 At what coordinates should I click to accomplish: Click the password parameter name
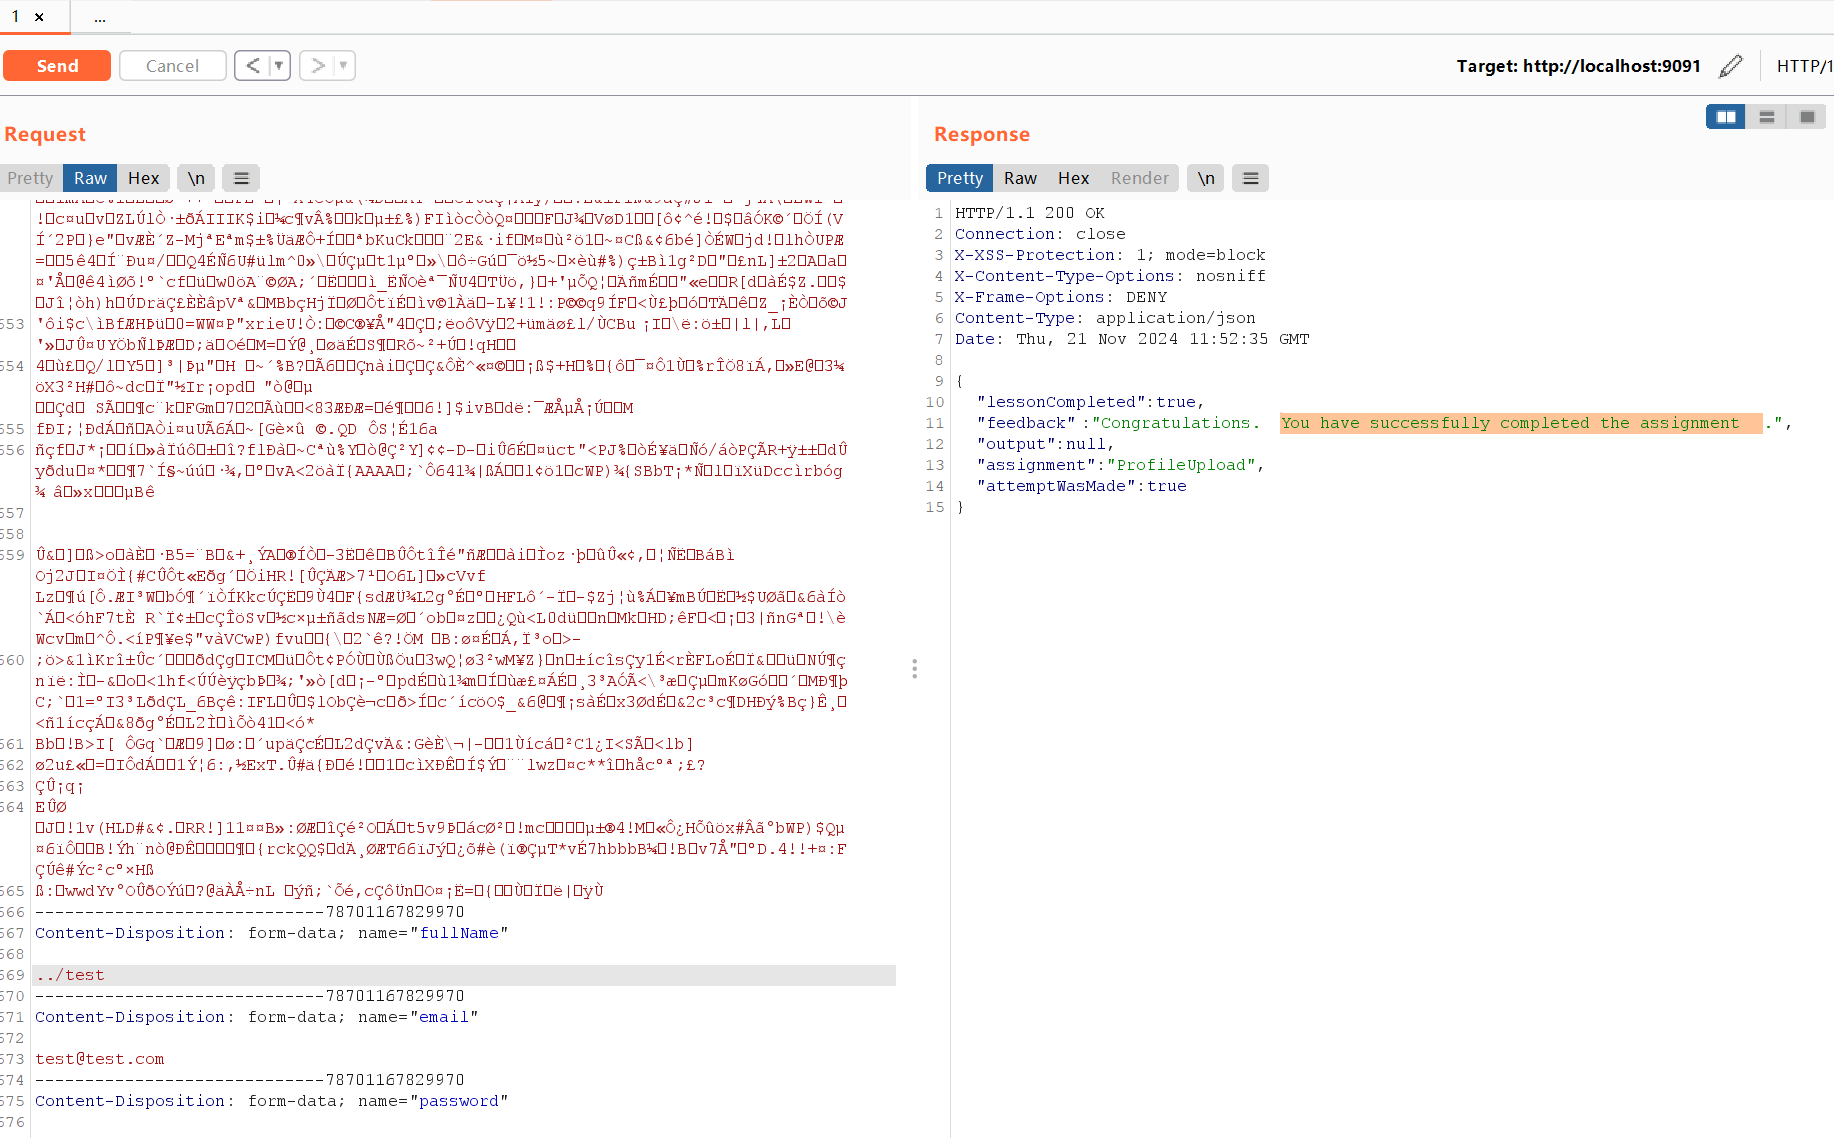(x=459, y=1101)
